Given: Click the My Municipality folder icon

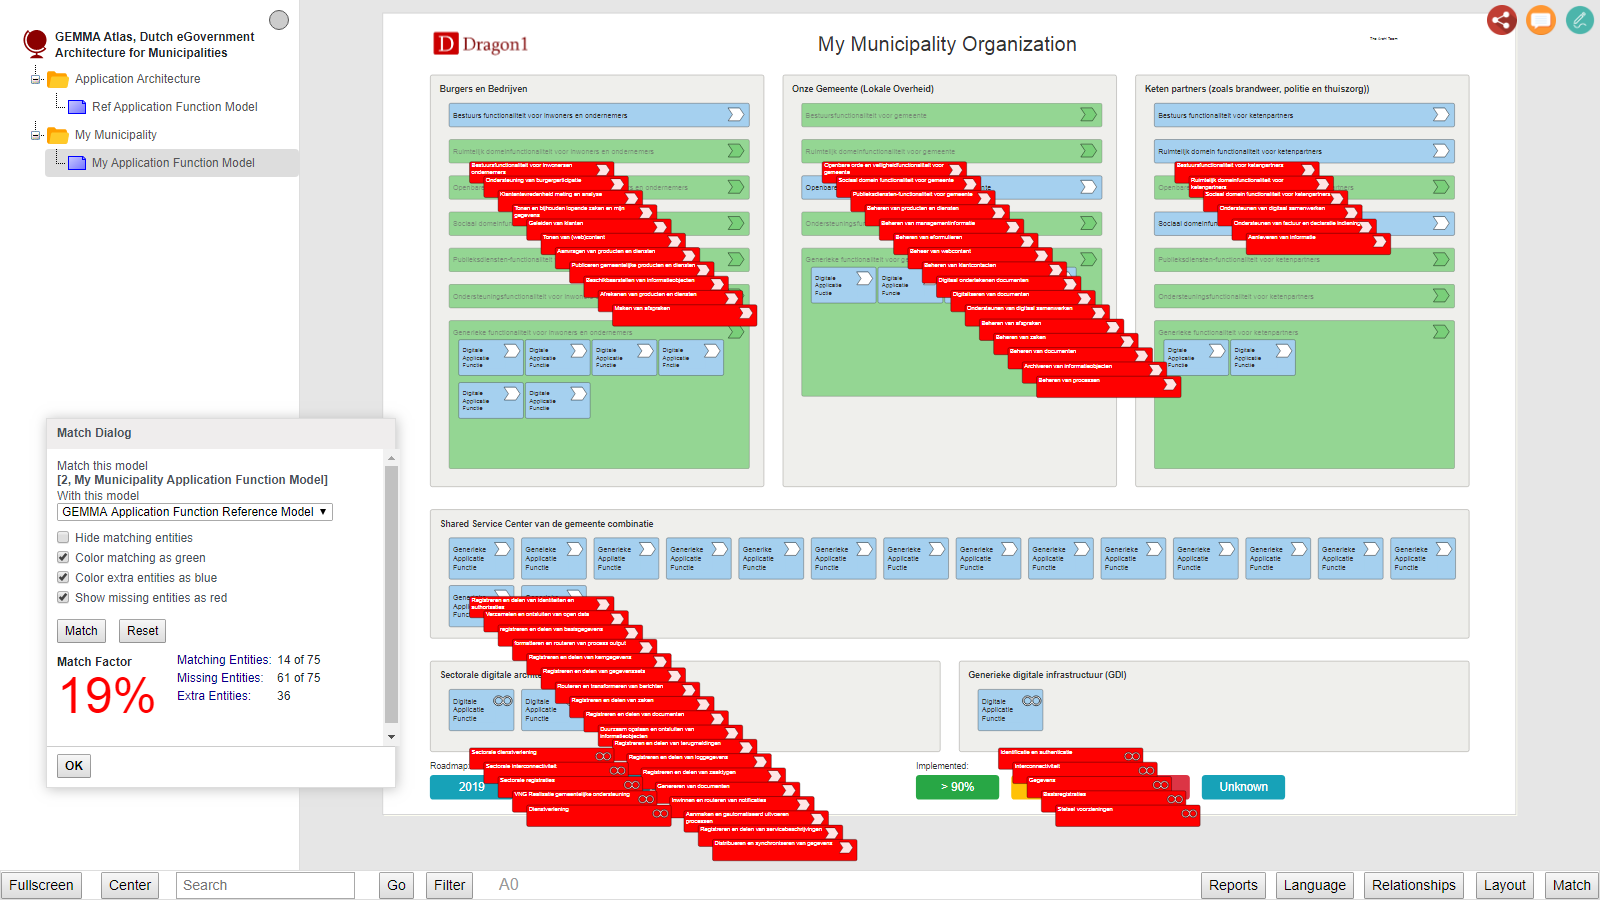Looking at the screenshot, I should pos(58,135).
